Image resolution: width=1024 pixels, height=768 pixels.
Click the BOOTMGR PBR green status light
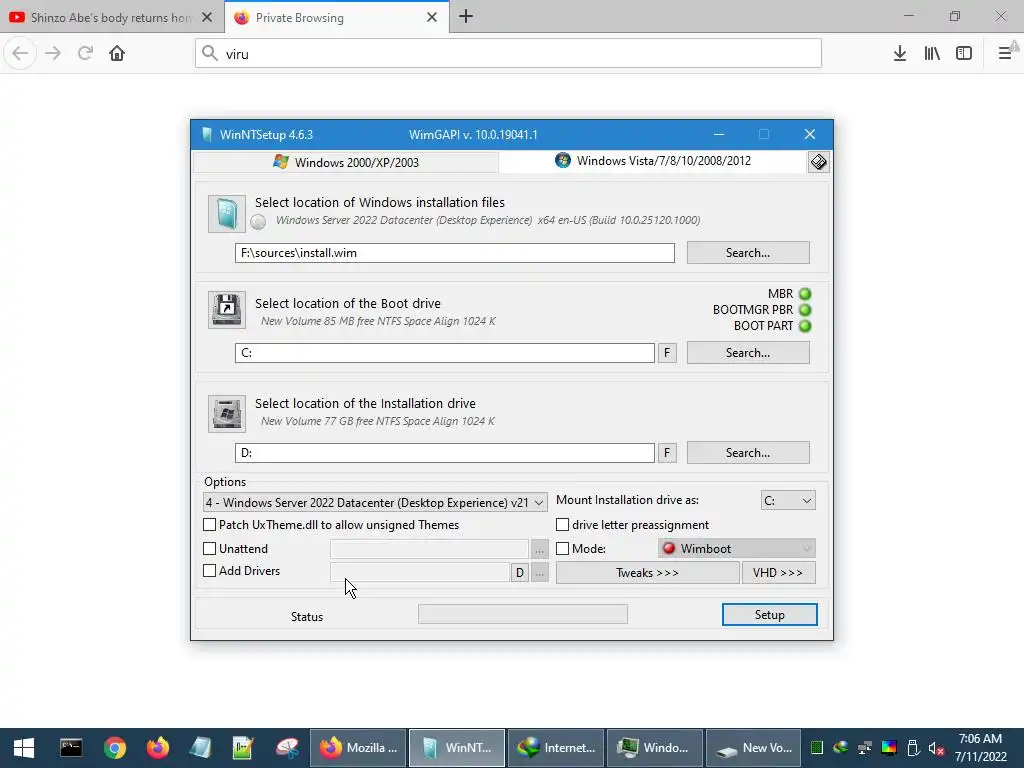pos(805,310)
